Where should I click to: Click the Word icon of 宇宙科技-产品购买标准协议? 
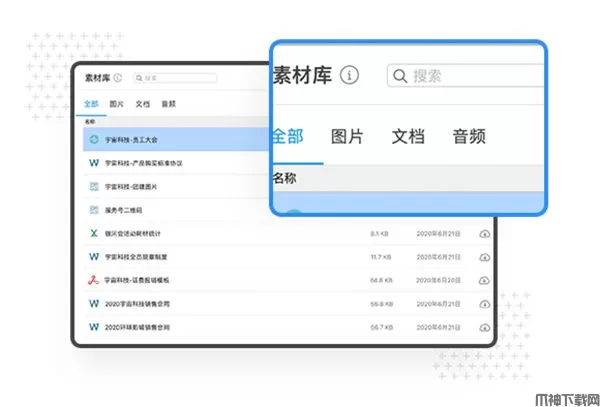(x=93, y=163)
